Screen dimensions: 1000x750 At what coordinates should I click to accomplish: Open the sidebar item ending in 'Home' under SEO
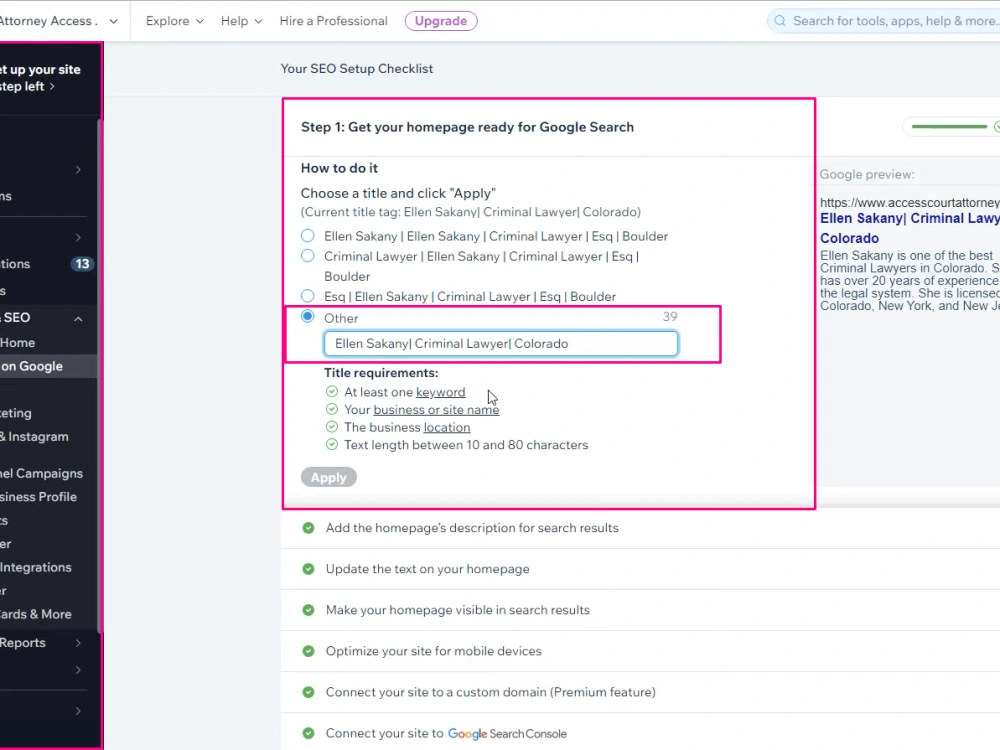(x=18, y=342)
